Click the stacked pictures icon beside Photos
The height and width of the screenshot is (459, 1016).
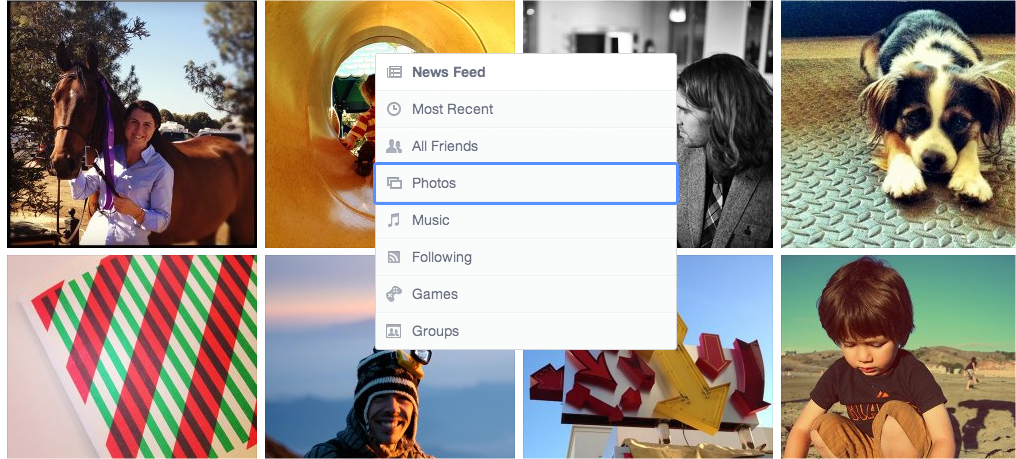click(x=394, y=183)
